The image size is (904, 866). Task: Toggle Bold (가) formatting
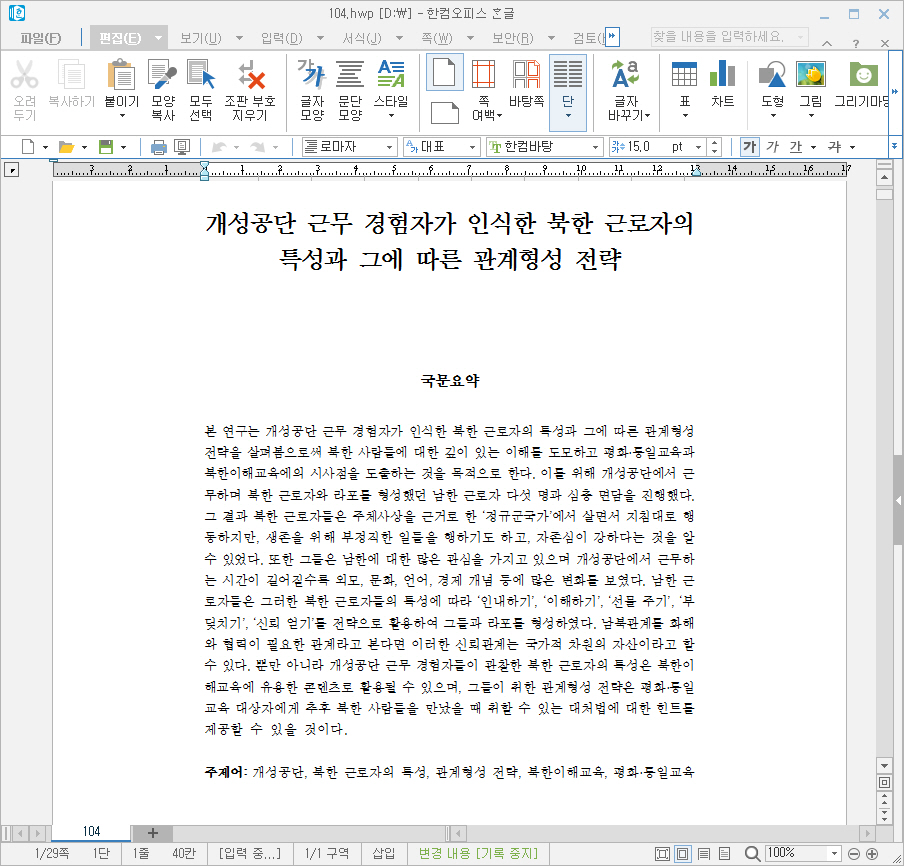coord(749,147)
